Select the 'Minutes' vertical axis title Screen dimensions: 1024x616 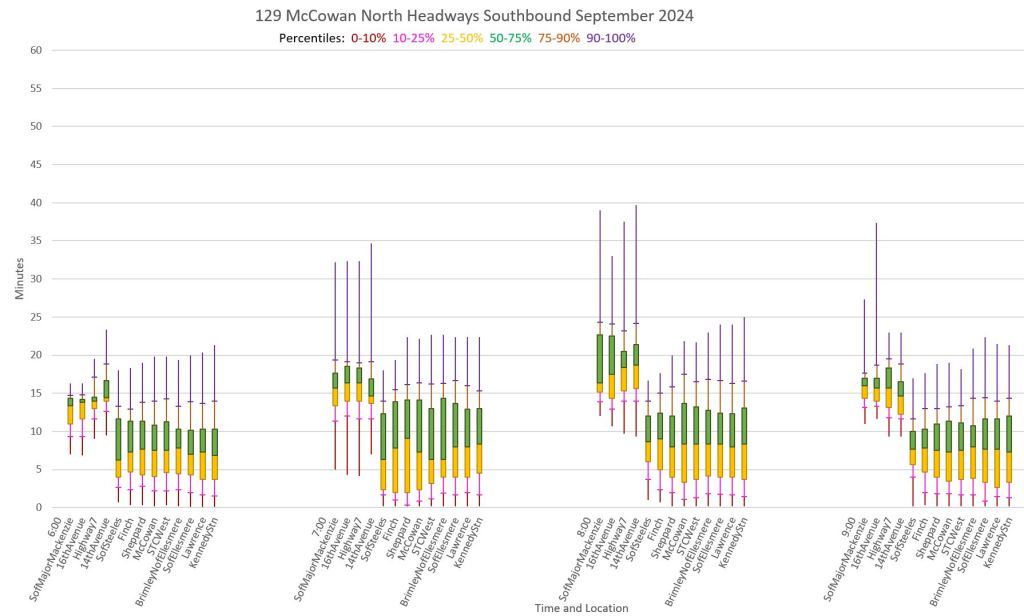(19, 278)
